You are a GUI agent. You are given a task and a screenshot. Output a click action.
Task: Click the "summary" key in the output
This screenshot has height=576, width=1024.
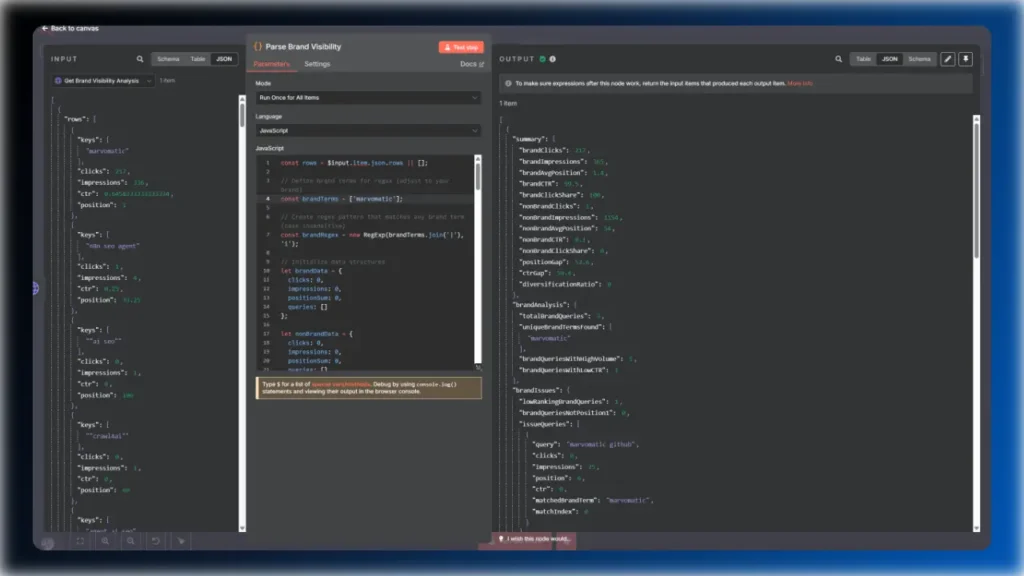click(x=530, y=139)
